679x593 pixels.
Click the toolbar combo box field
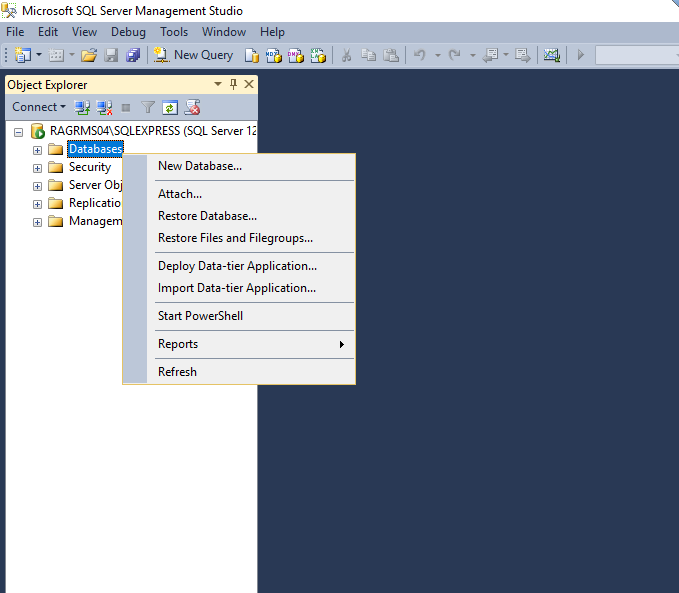tap(637, 55)
